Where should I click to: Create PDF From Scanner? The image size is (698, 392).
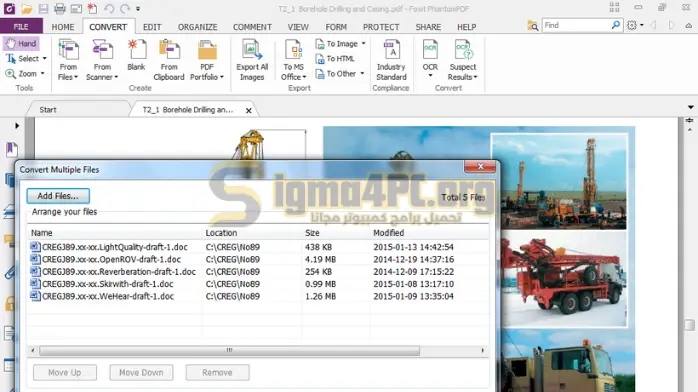(x=102, y=60)
